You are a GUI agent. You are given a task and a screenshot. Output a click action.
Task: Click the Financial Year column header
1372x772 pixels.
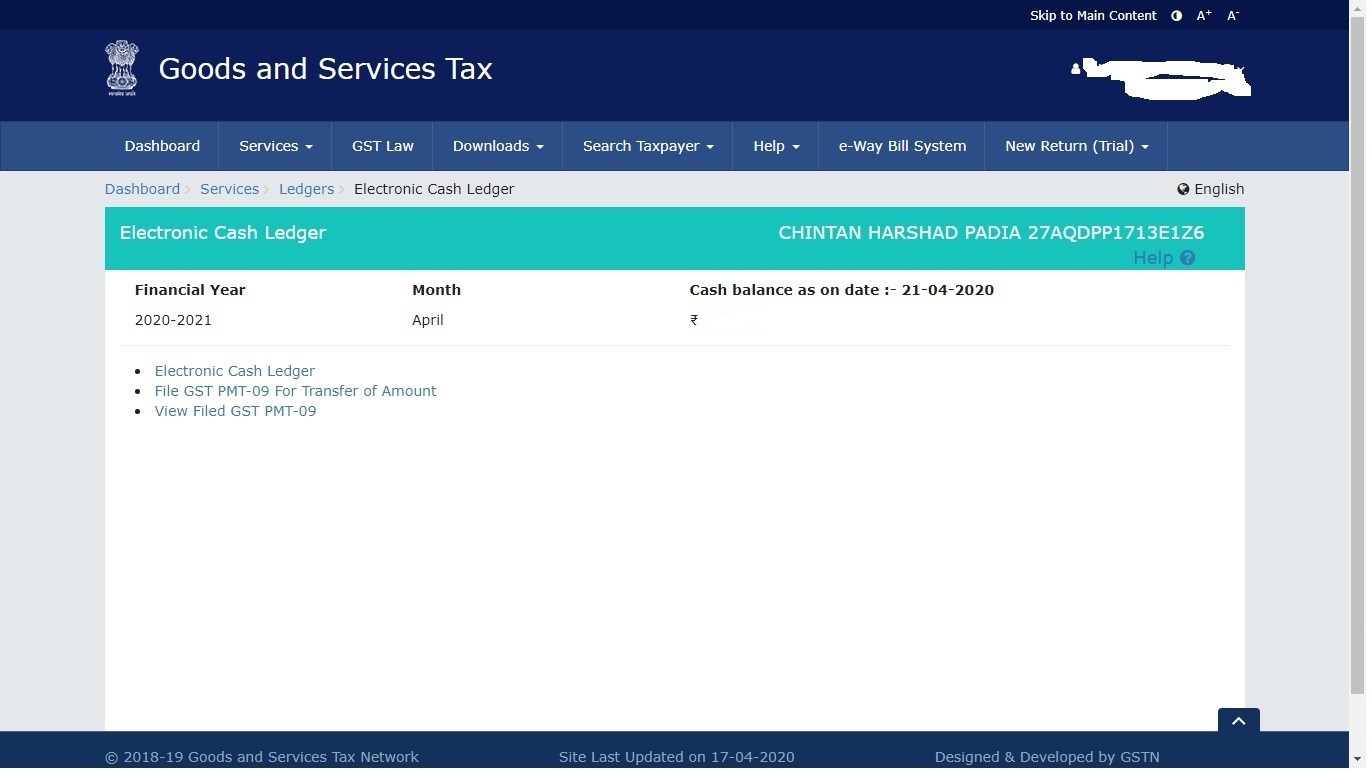pyautogui.click(x=190, y=290)
